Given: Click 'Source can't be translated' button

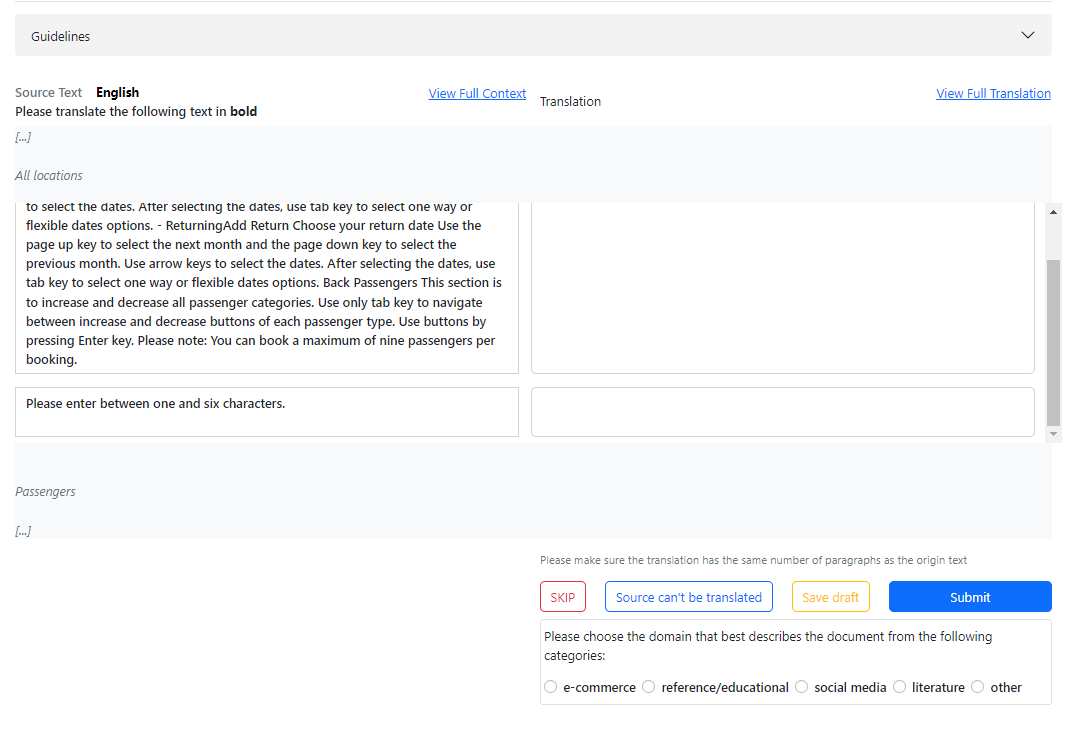Looking at the screenshot, I should point(688,597).
